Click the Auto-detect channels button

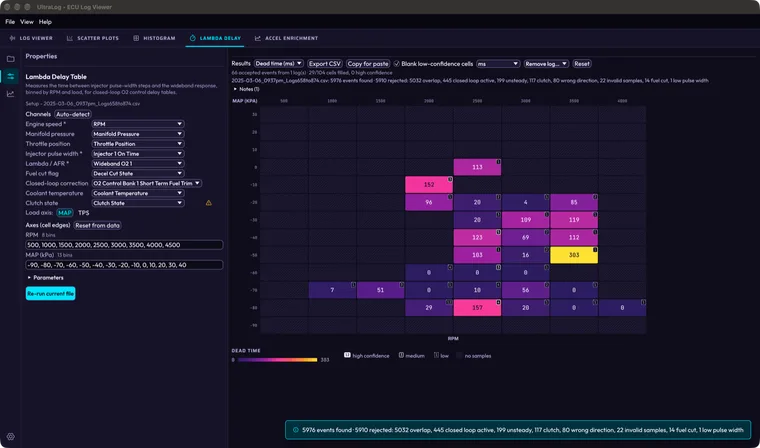[73, 114]
